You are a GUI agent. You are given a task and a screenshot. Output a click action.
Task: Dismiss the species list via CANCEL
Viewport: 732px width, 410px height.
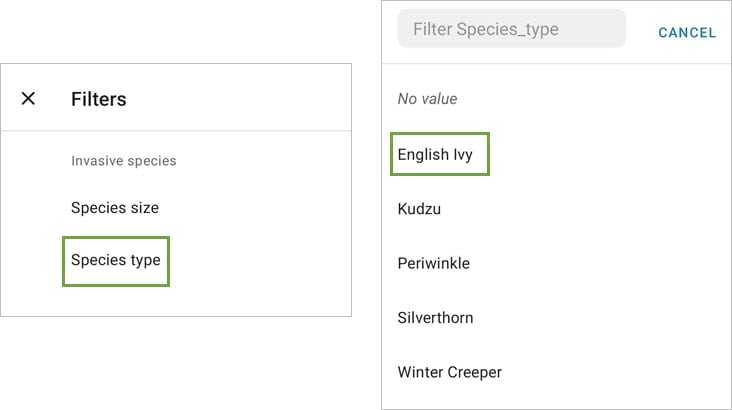click(687, 33)
